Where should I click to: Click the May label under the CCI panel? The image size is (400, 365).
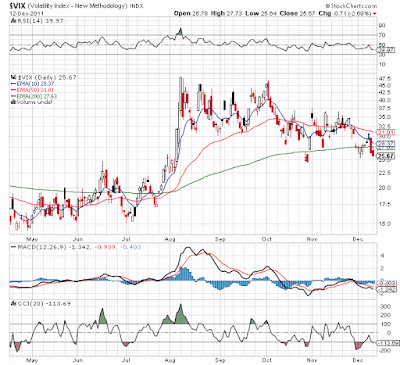(32, 361)
